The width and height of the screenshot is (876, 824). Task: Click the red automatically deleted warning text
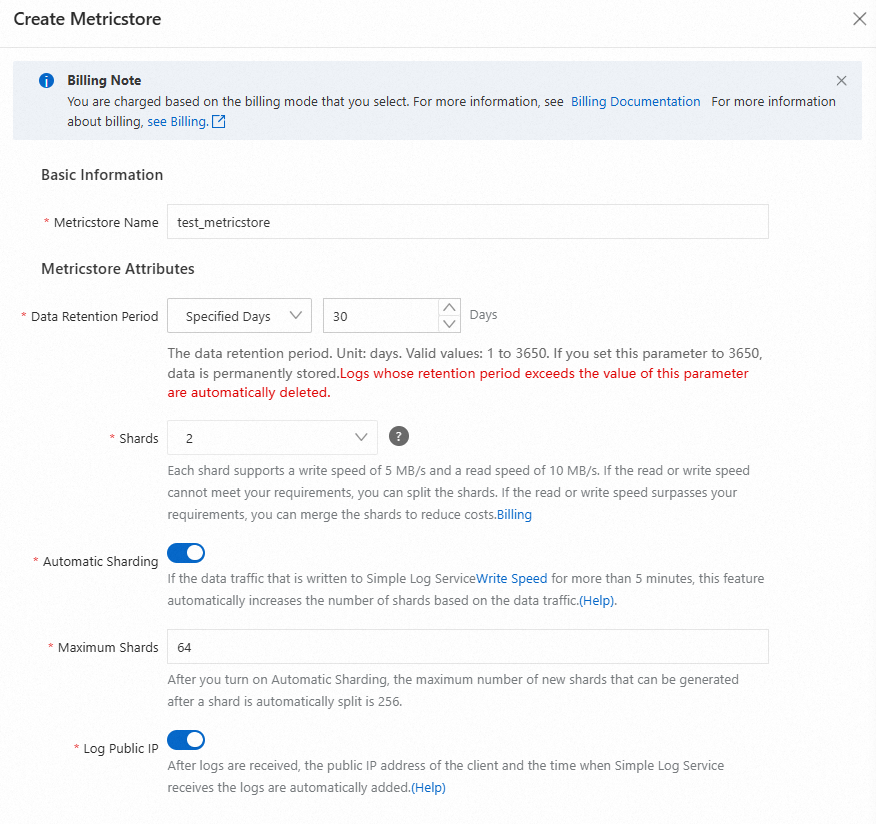pyautogui.click(x=458, y=383)
